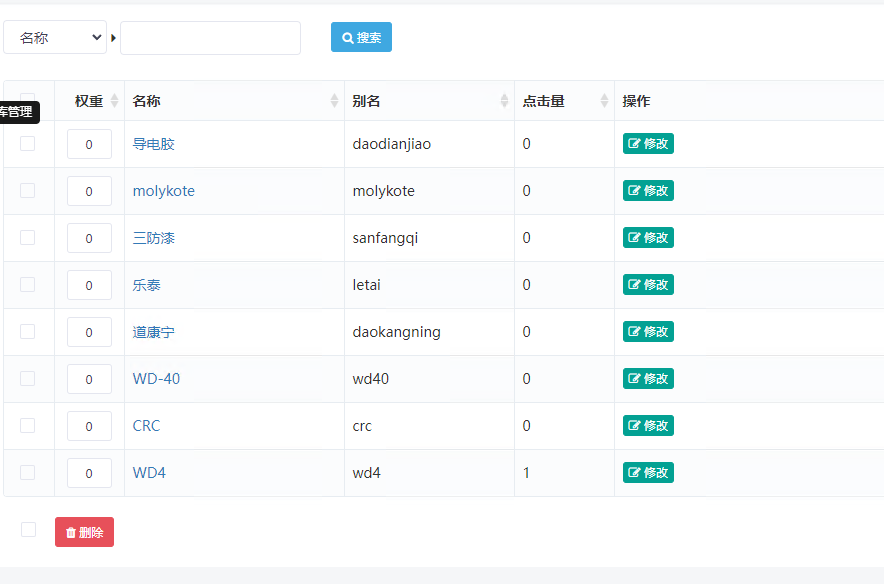Toggle the CRC row checkbox

pos(28,426)
